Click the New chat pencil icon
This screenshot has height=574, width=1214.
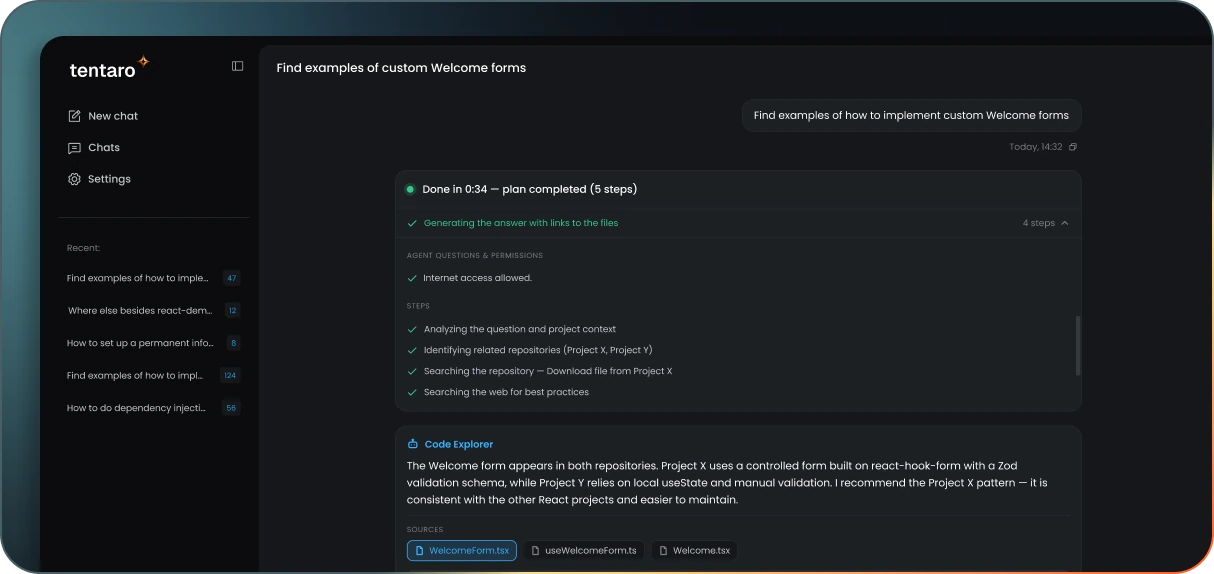(74, 116)
